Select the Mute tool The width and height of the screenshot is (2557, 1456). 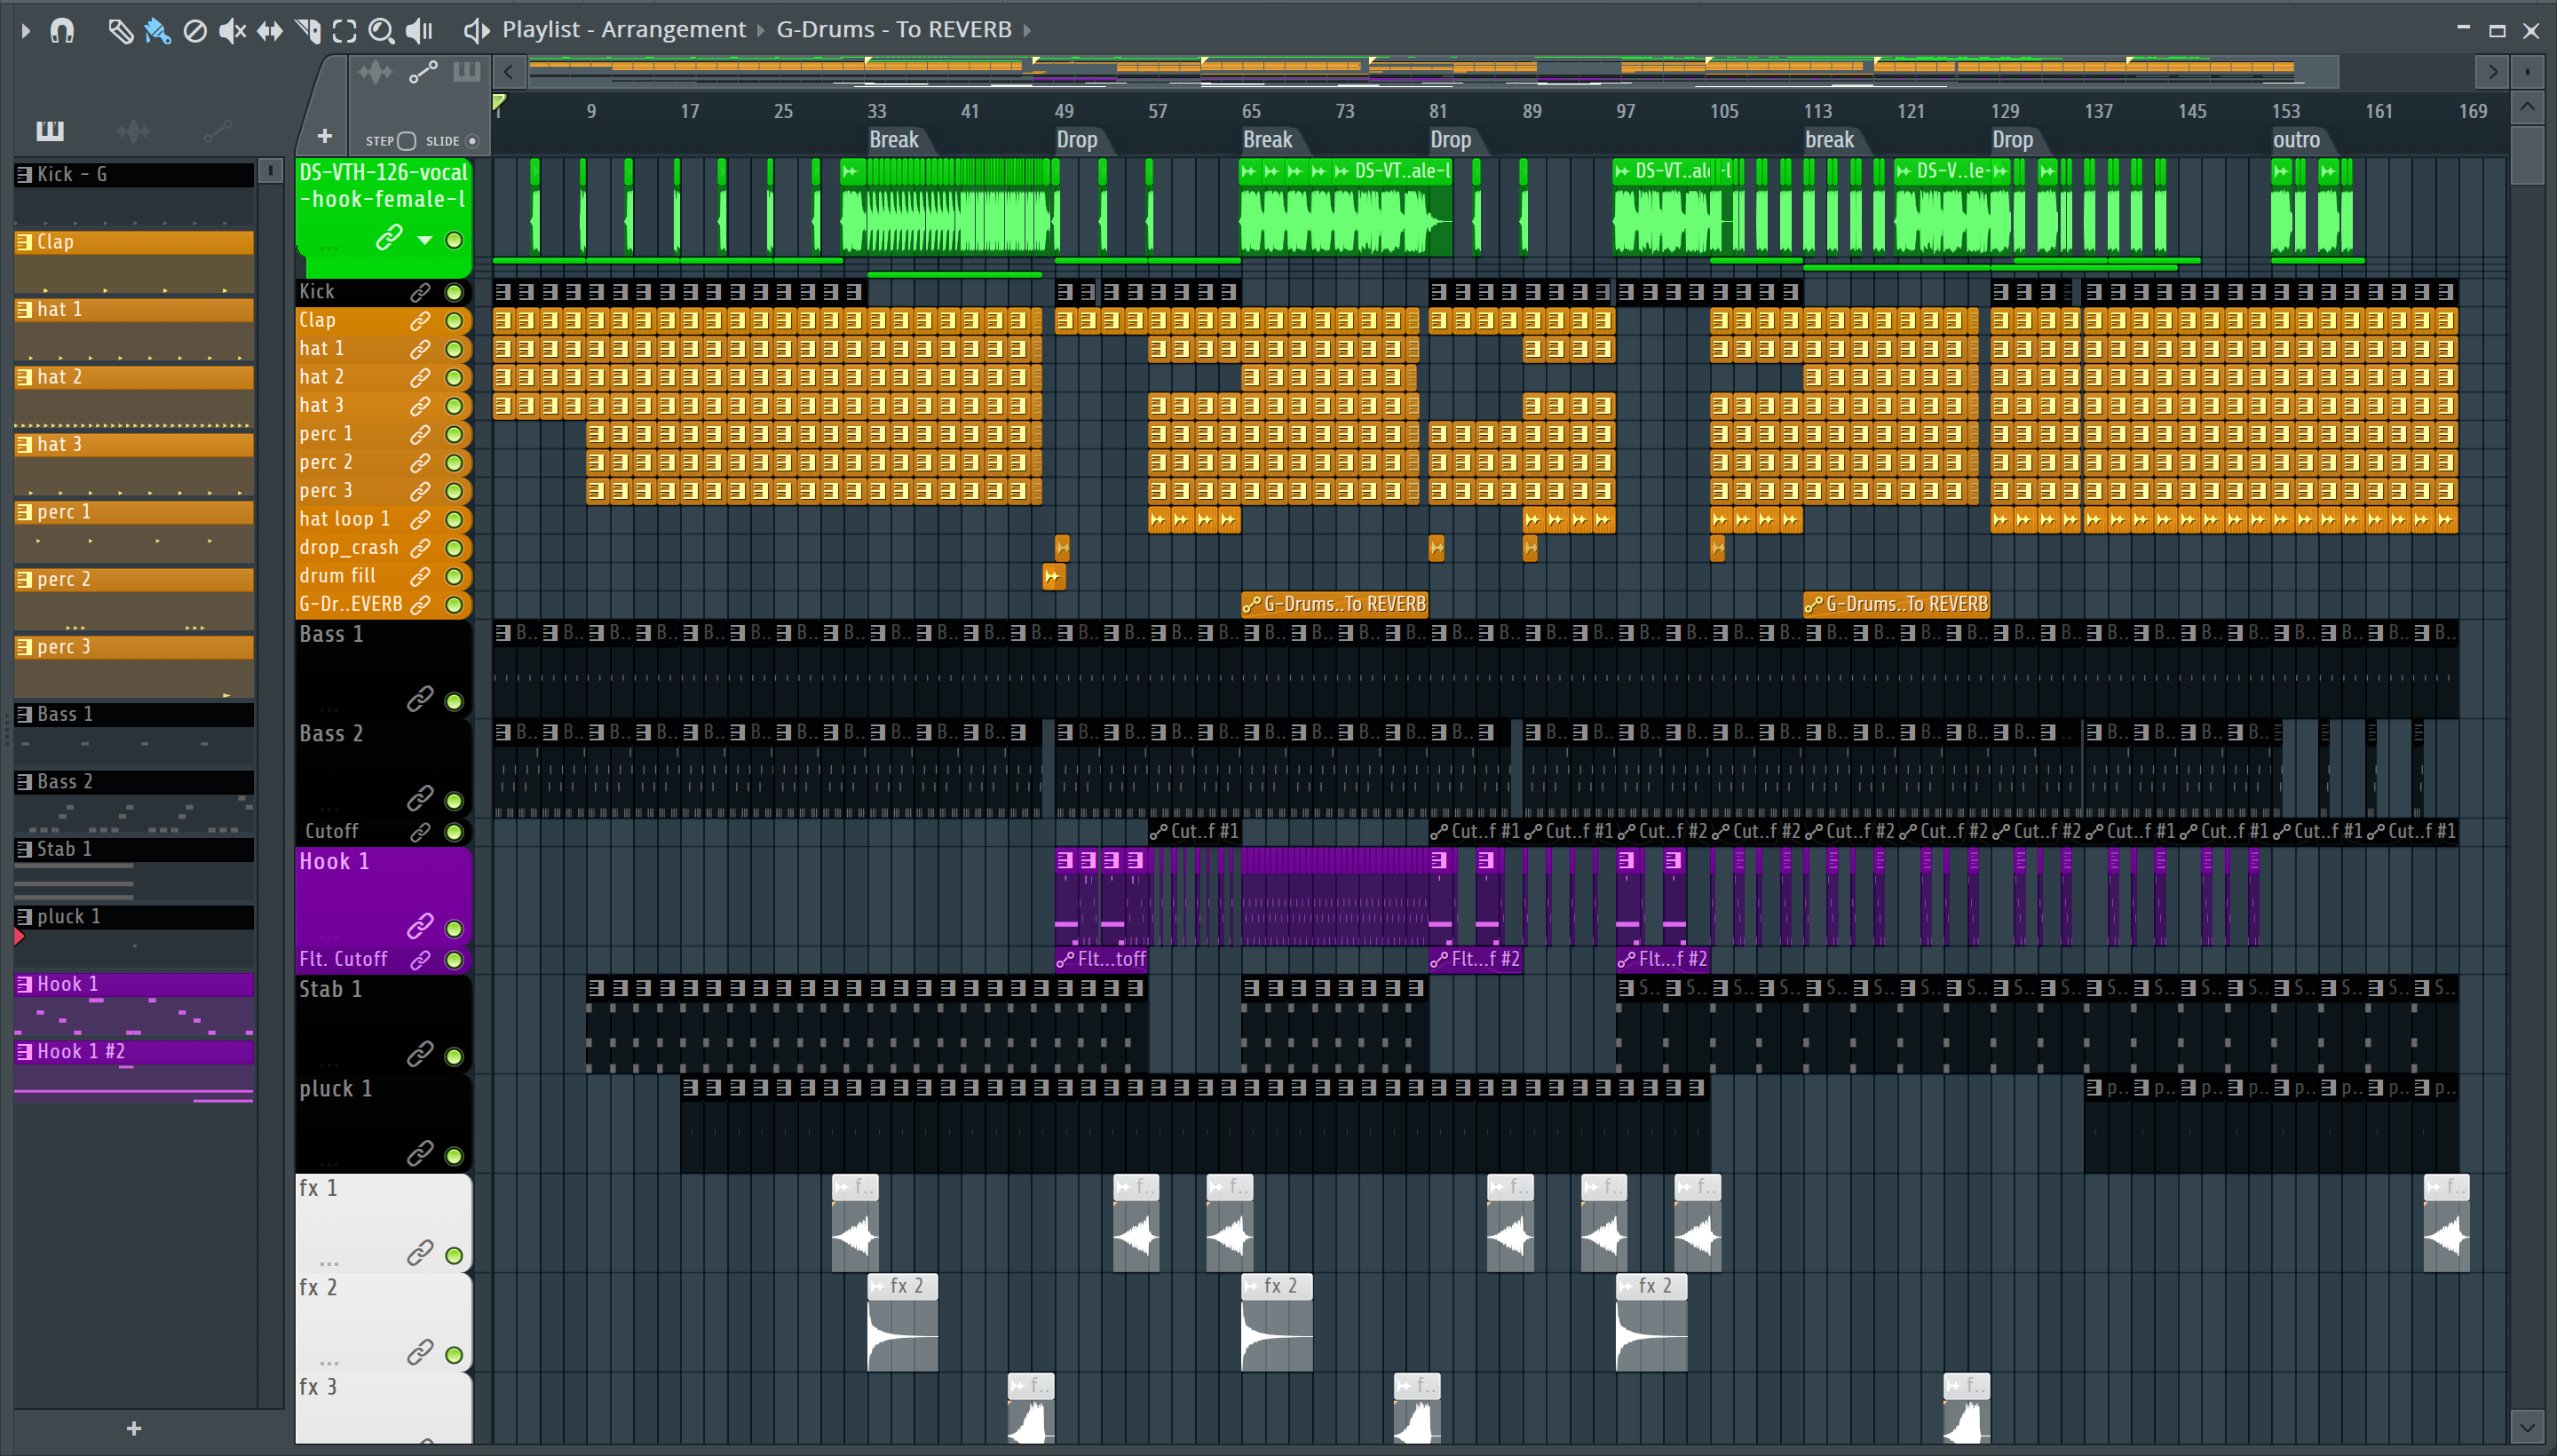[232, 30]
